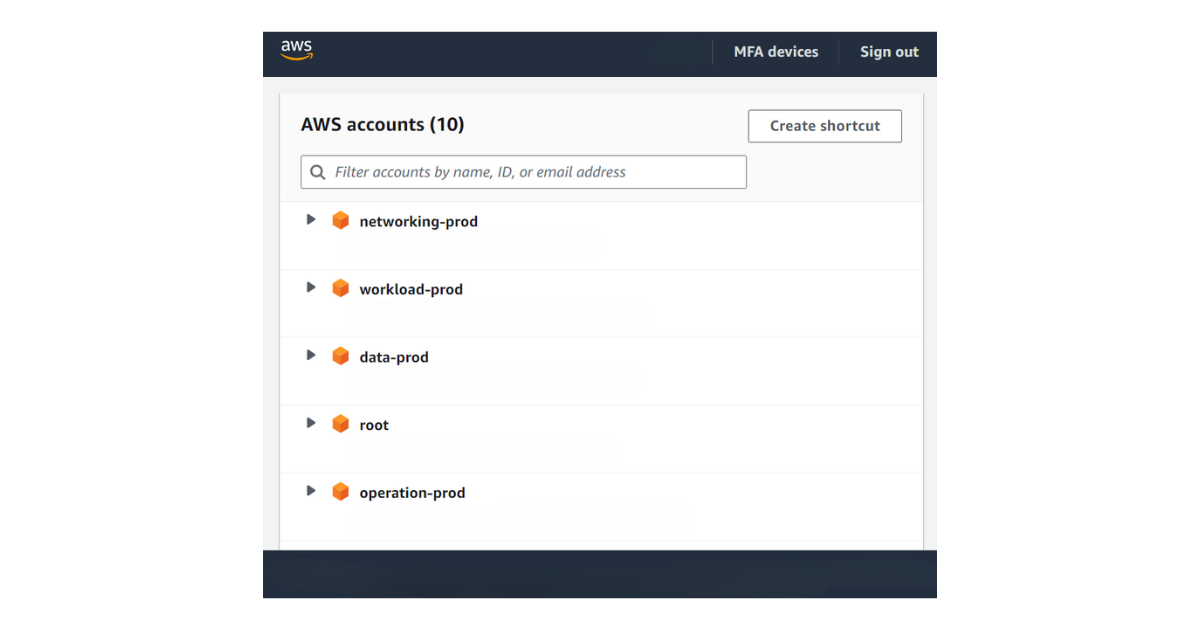
Task: Click the orange cube icon for root
Action: point(341,424)
